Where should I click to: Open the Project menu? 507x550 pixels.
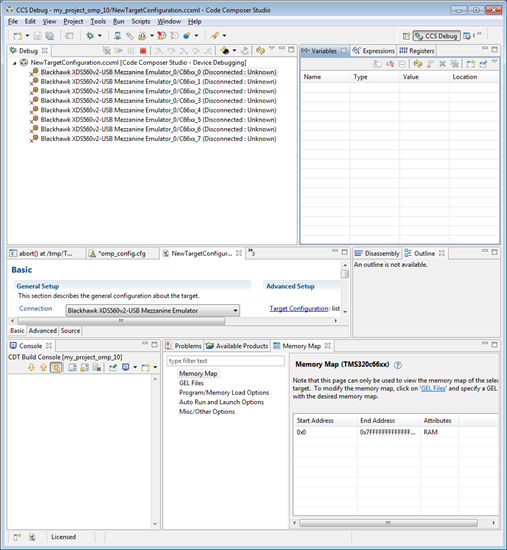click(73, 21)
